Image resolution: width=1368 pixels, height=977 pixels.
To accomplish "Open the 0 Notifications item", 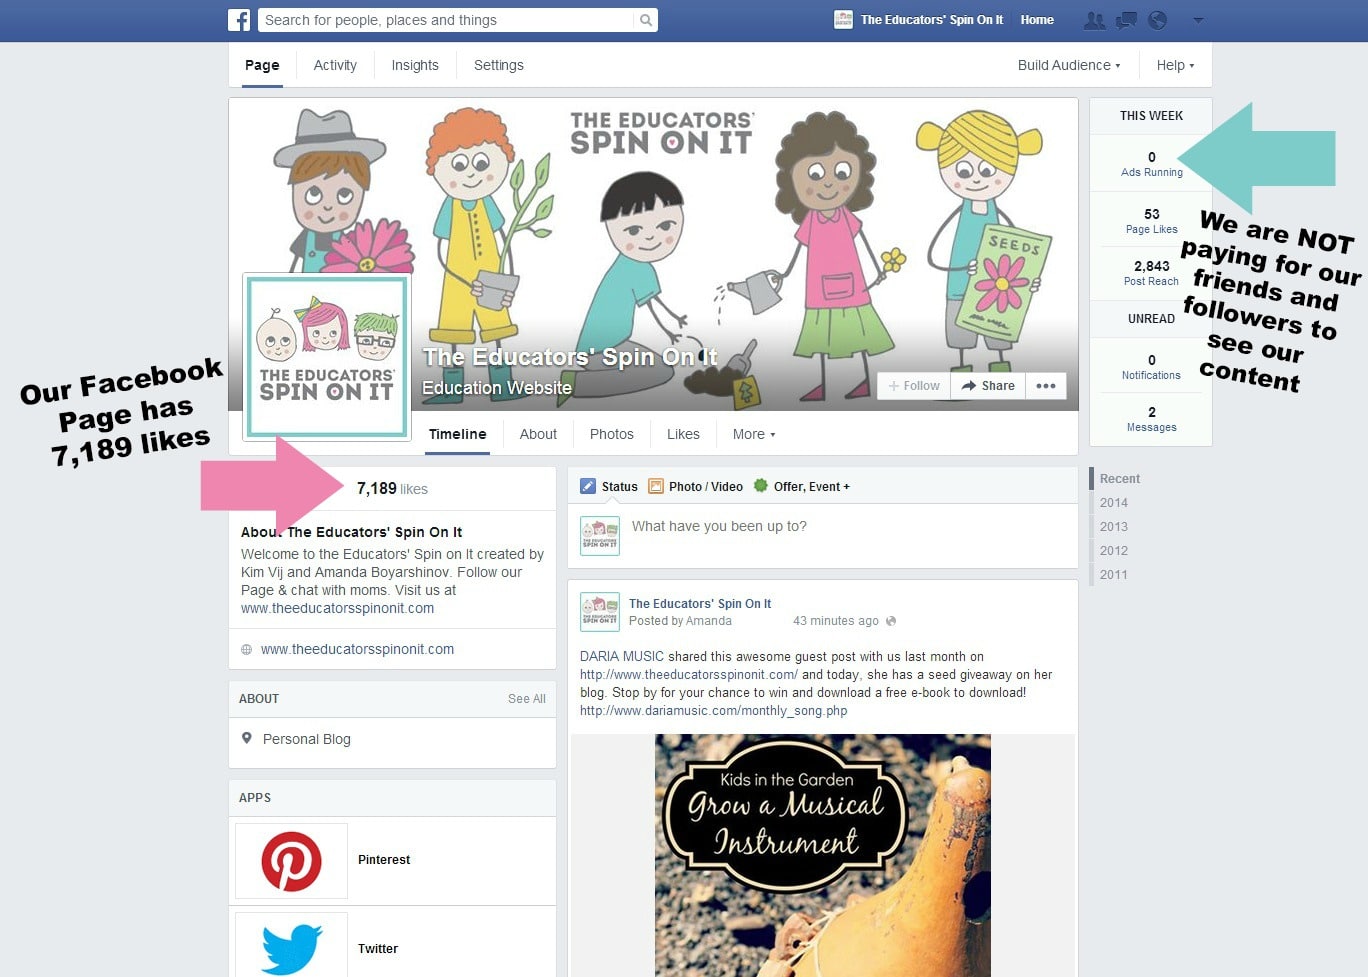I will tap(1152, 367).
